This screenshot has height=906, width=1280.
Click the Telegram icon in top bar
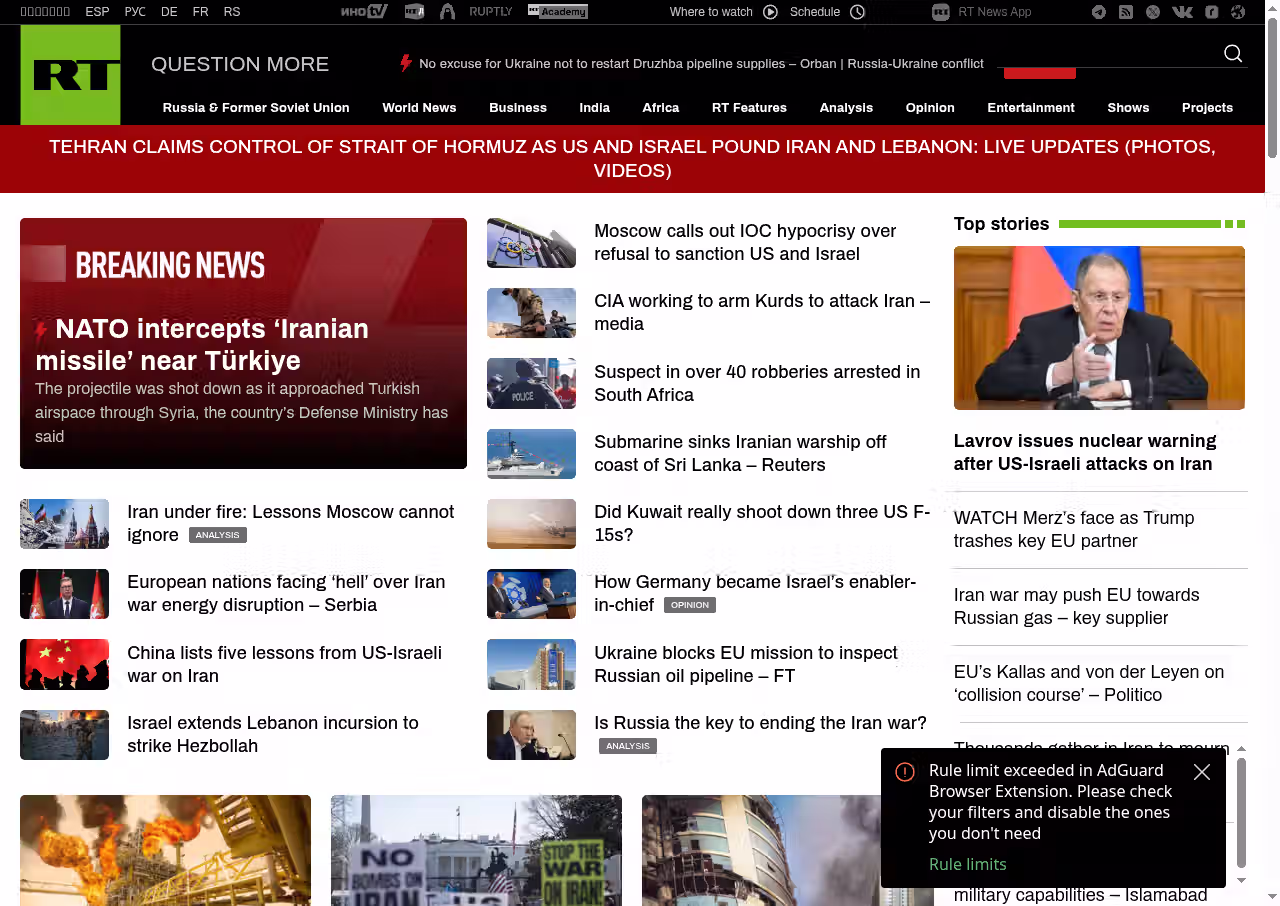coord(1099,12)
